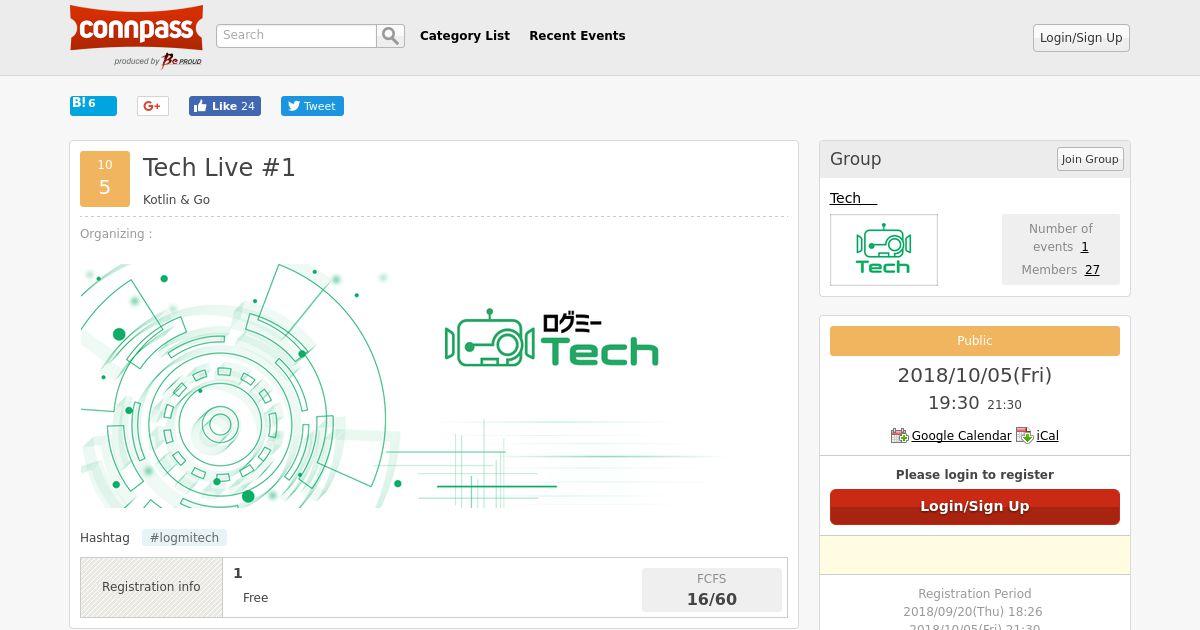
Task: Click the iCal download icon
Action: 1025,436
